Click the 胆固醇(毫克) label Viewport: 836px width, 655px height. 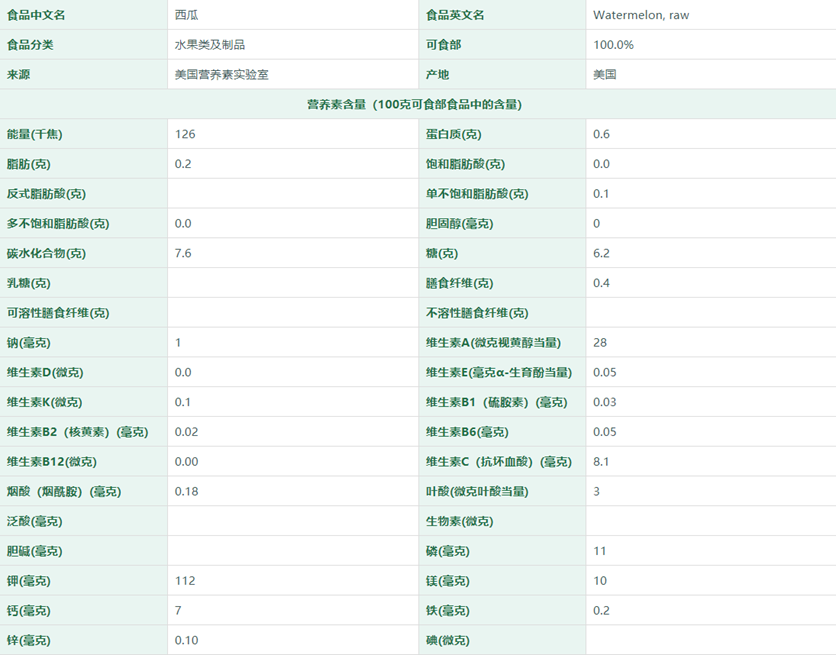point(459,223)
